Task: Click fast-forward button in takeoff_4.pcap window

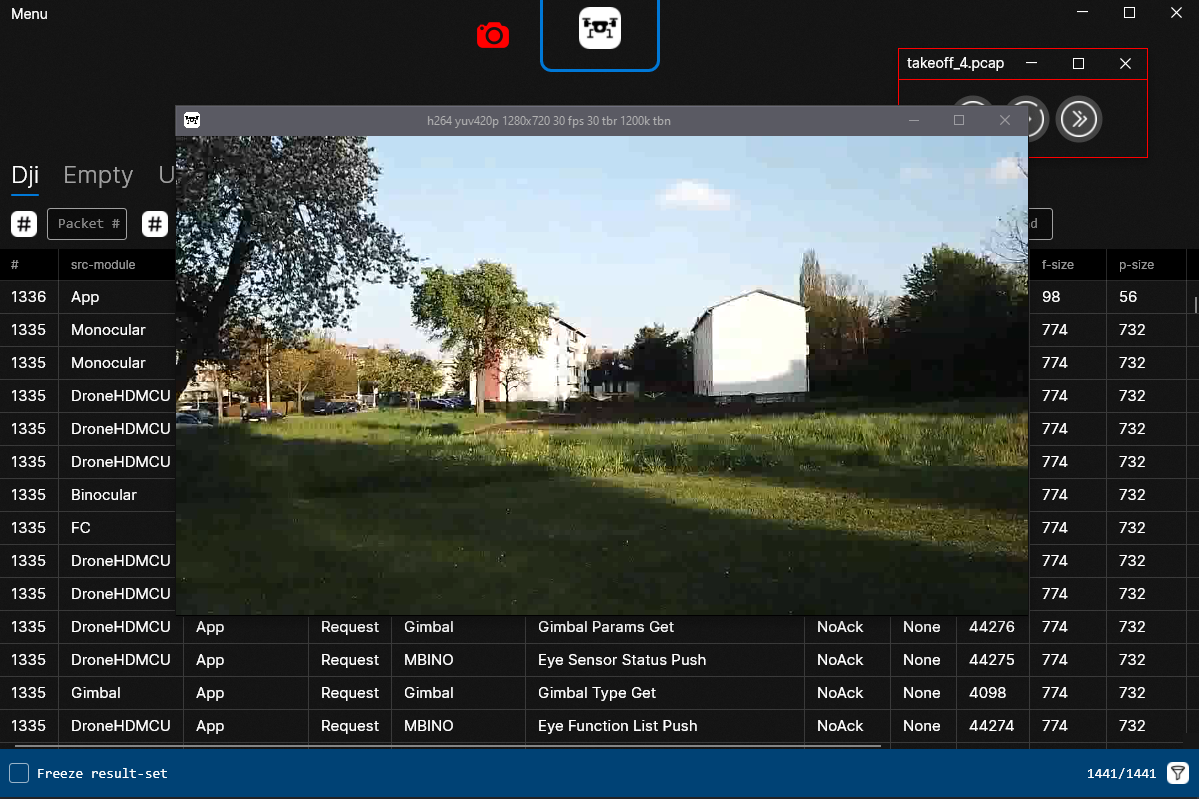Action: pos(1078,119)
